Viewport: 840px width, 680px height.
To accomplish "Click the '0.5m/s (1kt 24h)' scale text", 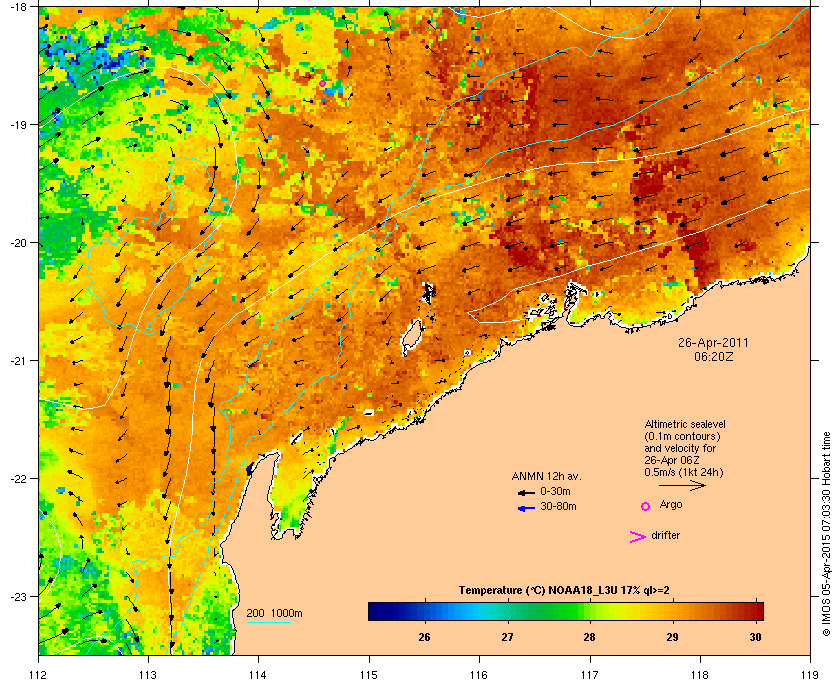I will point(684,472).
